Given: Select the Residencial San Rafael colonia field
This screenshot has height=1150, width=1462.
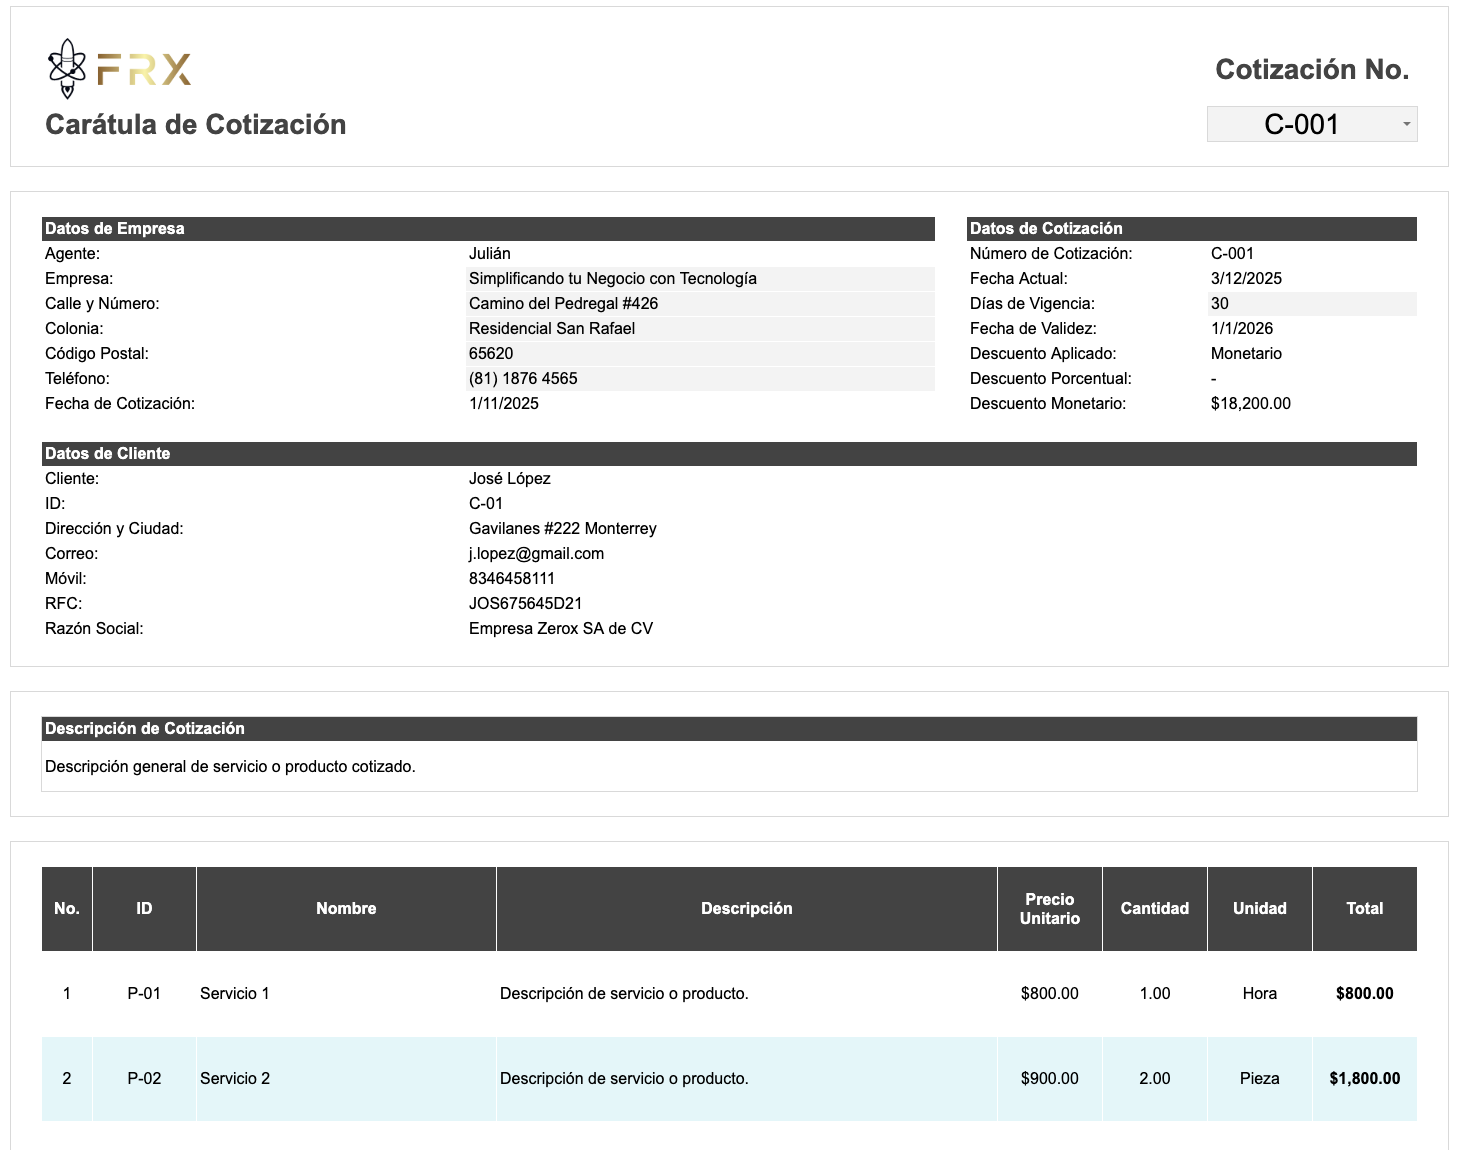Looking at the screenshot, I should pyautogui.click(x=700, y=329).
